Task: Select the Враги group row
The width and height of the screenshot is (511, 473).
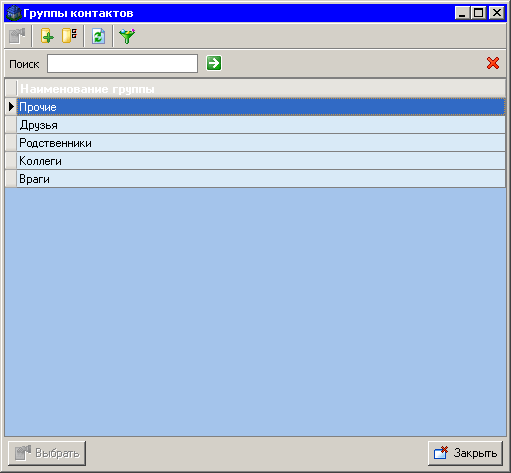Action: point(261,179)
